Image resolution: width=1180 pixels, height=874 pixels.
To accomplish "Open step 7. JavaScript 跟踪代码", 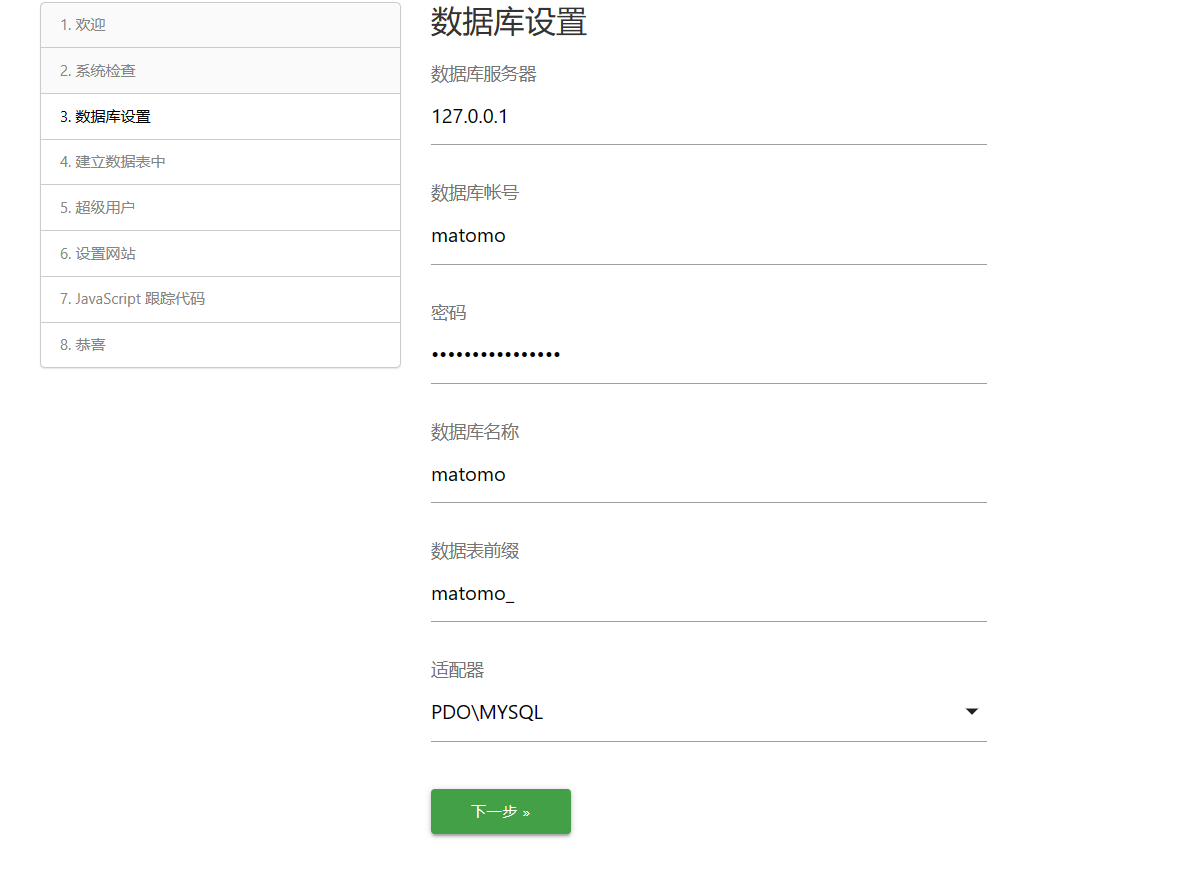I will [x=220, y=299].
